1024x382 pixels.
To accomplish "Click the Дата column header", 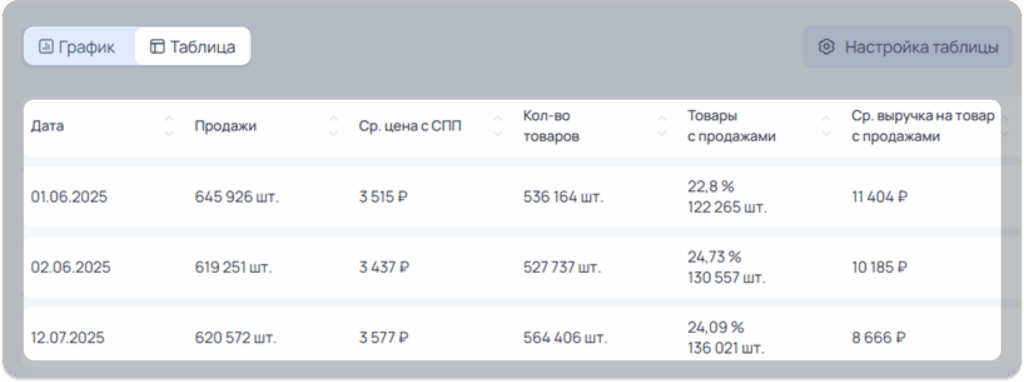I will [48, 126].
